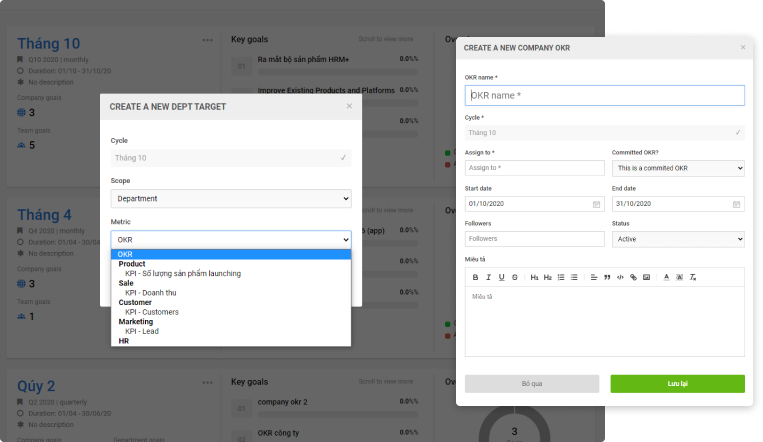Pick 'KPI - Lead' under Marketing
The image size is (763, 442).
142,331
